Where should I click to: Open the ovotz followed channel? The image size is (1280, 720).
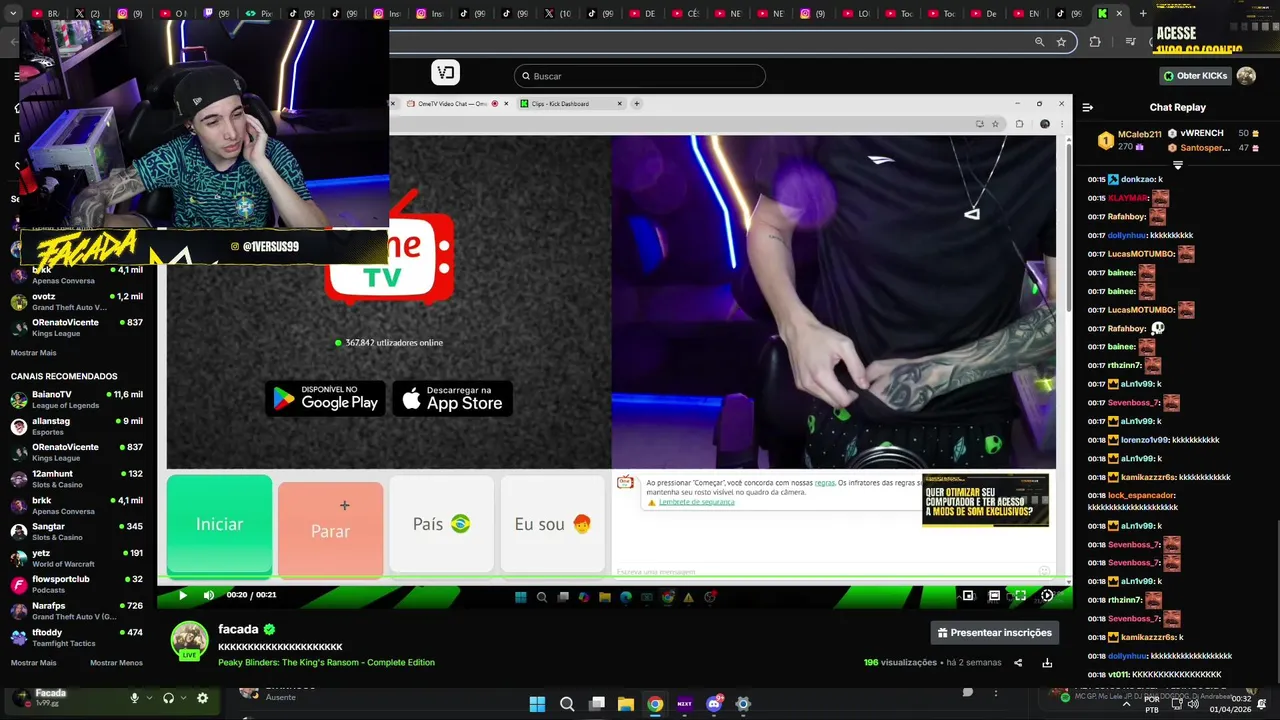tap(78, 302)
